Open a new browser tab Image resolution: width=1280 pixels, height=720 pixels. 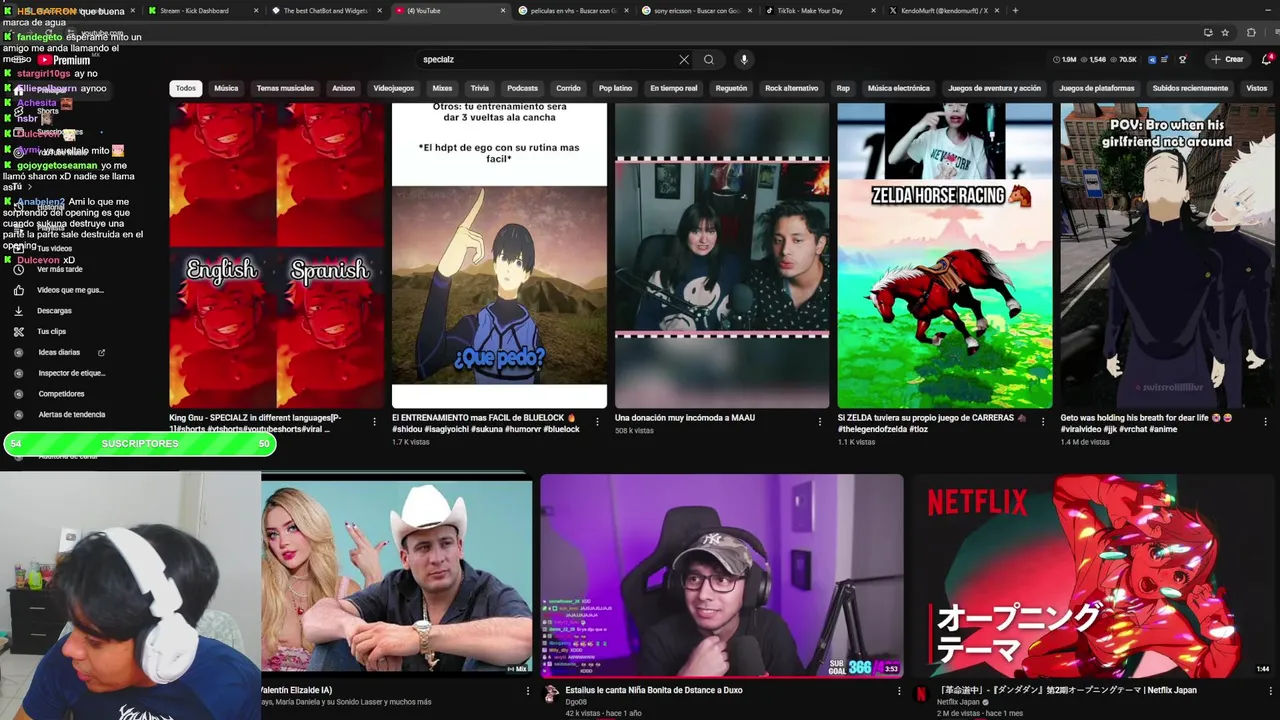(x=1015, y=11)
